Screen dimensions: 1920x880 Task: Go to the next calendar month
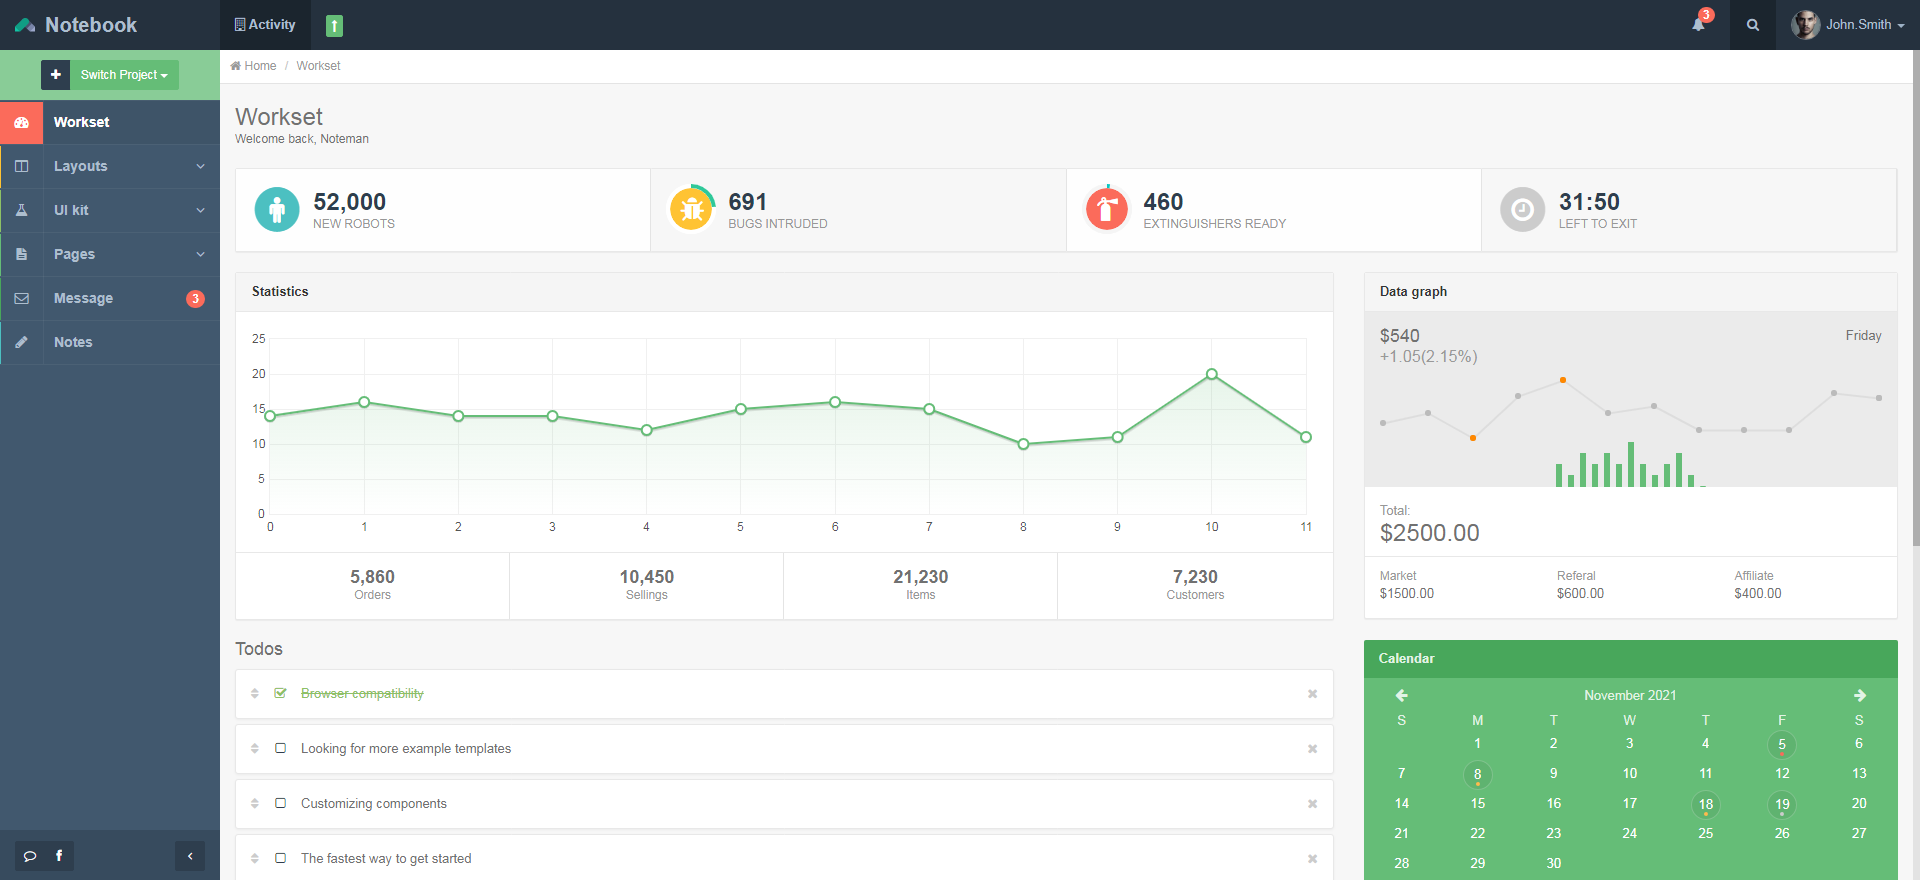point(1859,695)
